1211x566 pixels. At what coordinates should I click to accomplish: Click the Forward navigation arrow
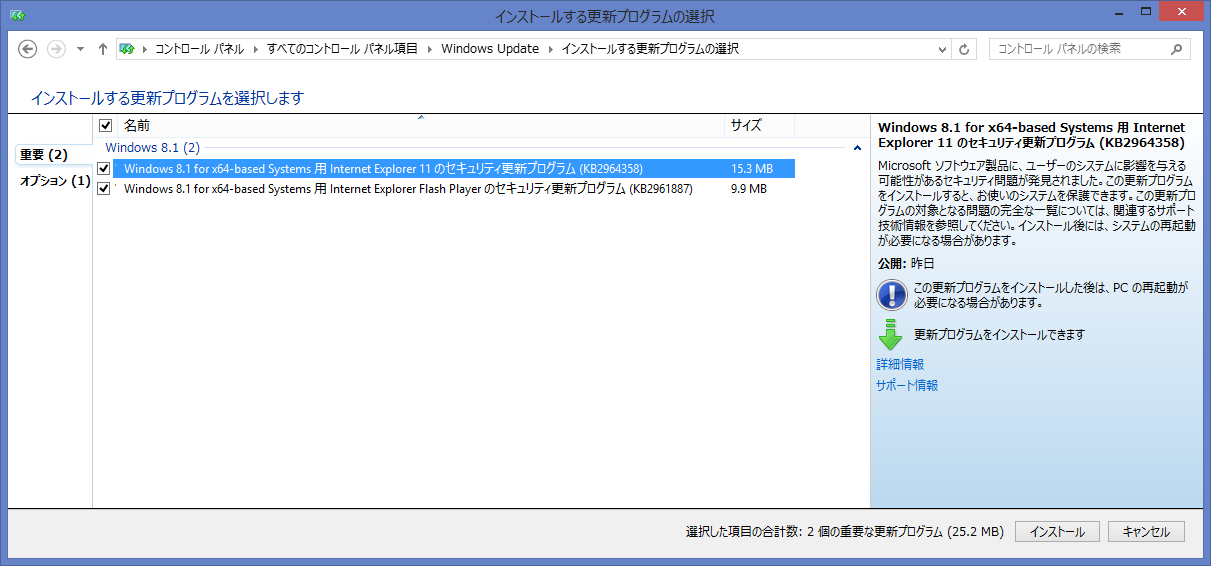point(56,49)
